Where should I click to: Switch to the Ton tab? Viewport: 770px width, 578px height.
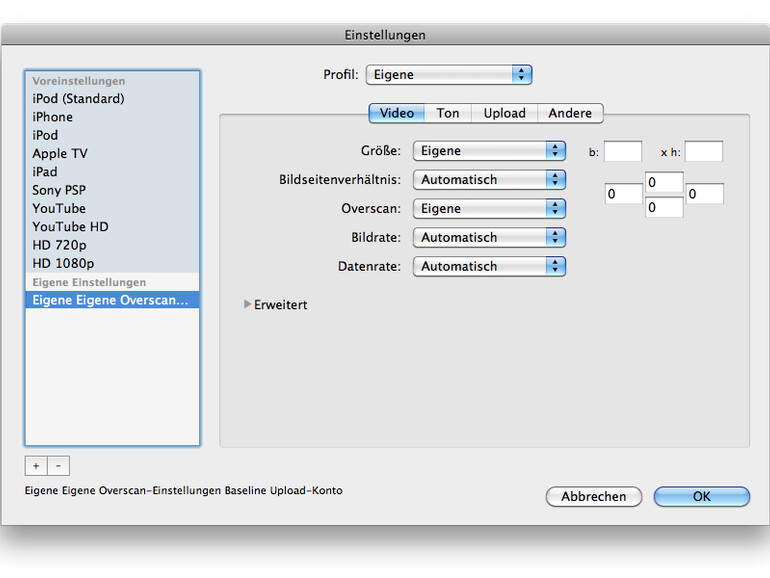click(448, 113)
